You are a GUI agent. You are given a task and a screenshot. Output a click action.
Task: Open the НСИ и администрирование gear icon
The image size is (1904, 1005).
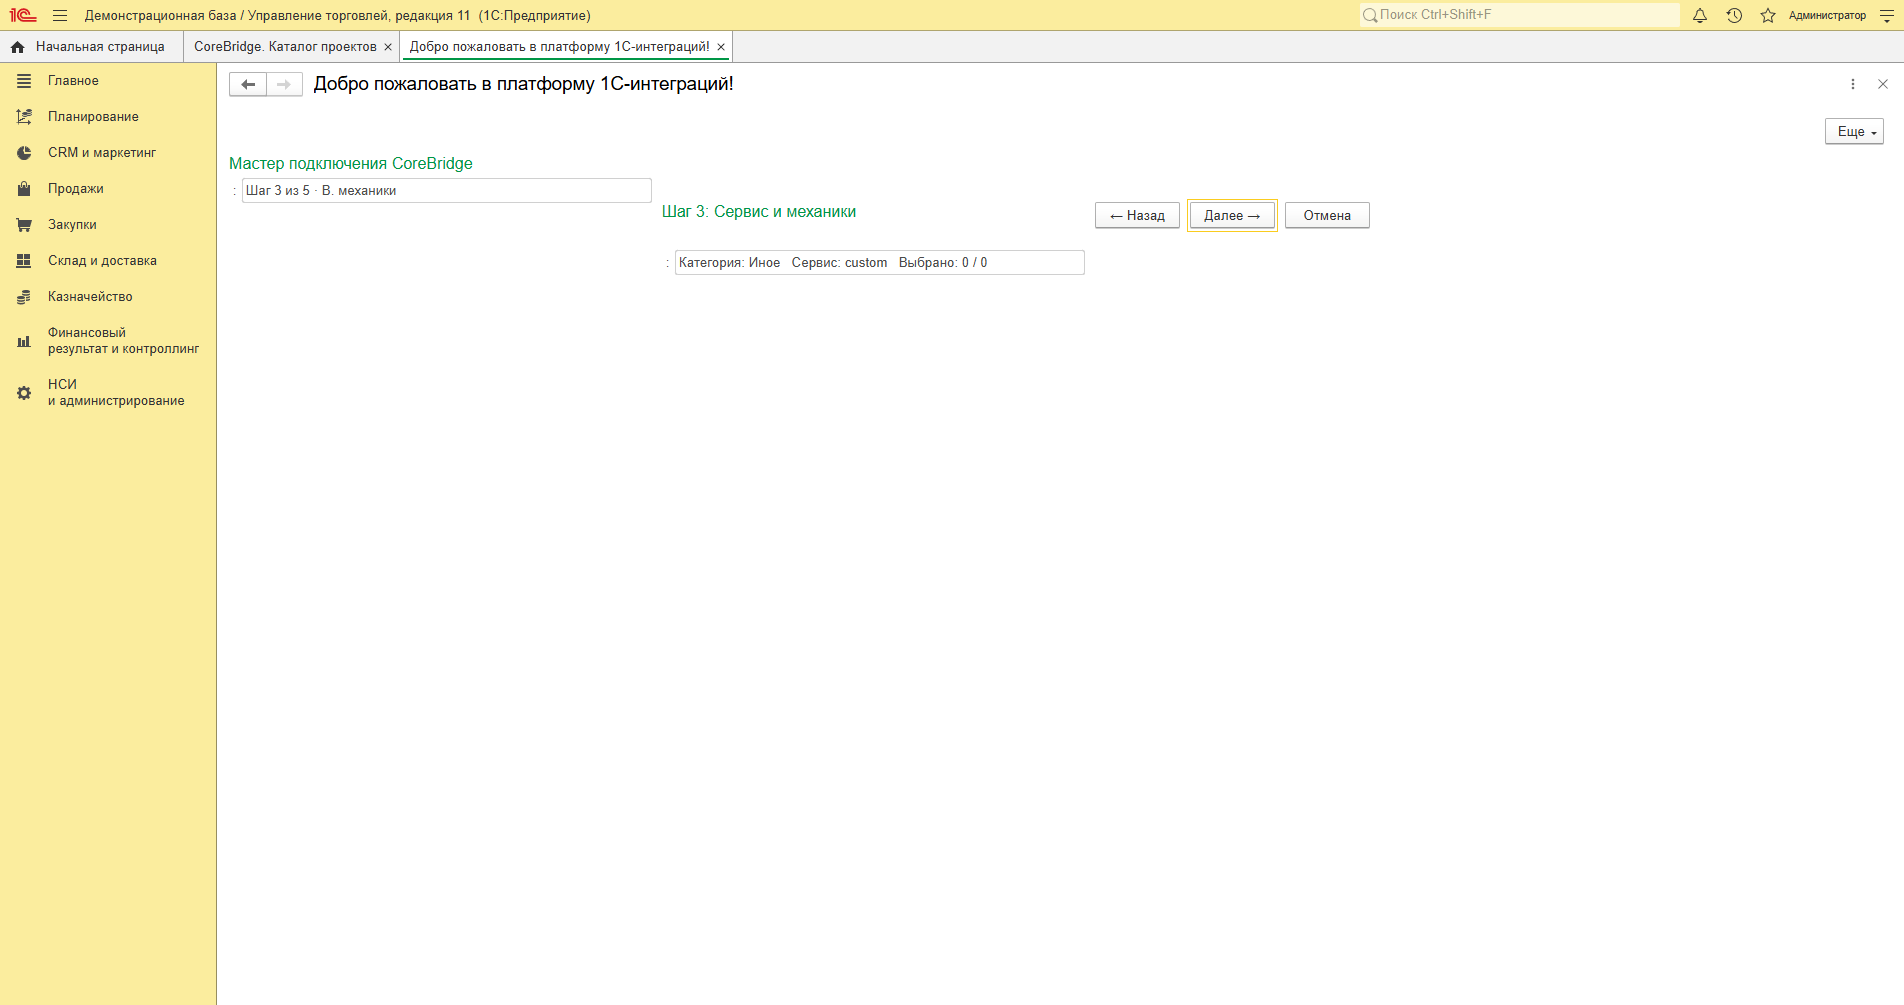pos(24,393)
